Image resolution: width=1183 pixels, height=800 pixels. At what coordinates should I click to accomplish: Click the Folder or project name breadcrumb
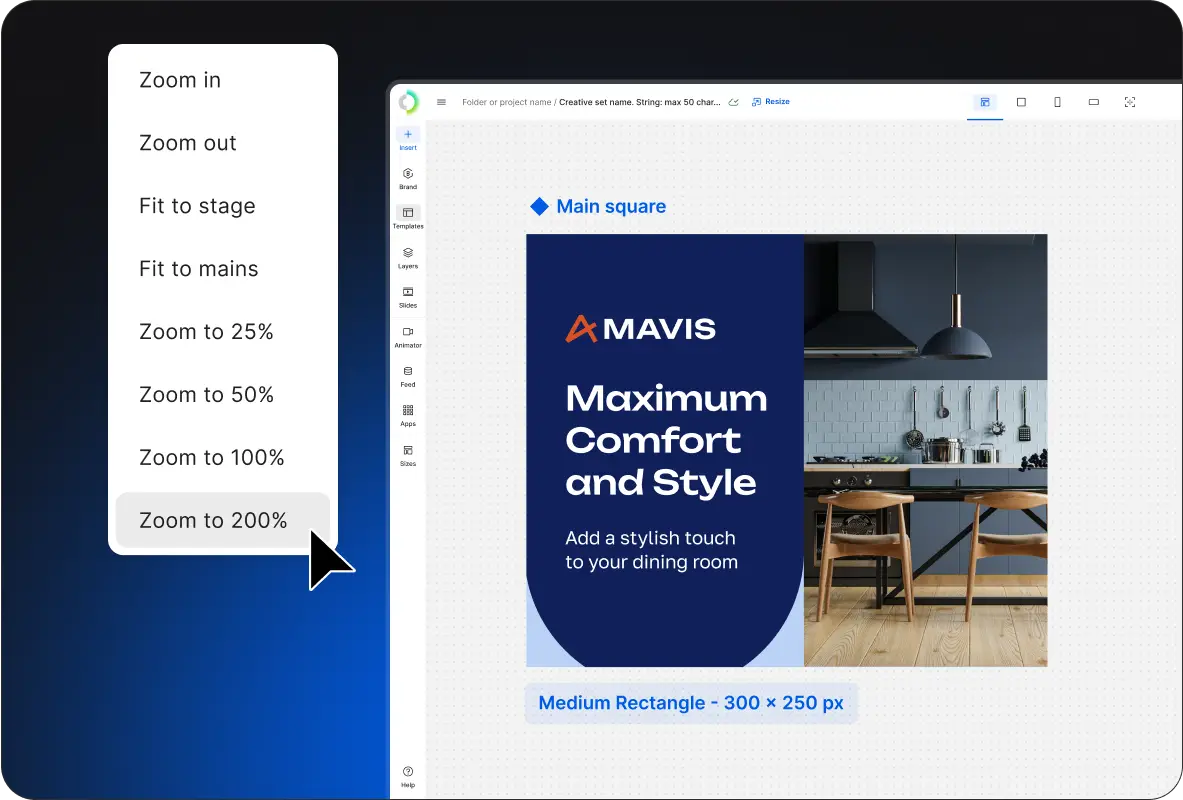click(506, 102)
